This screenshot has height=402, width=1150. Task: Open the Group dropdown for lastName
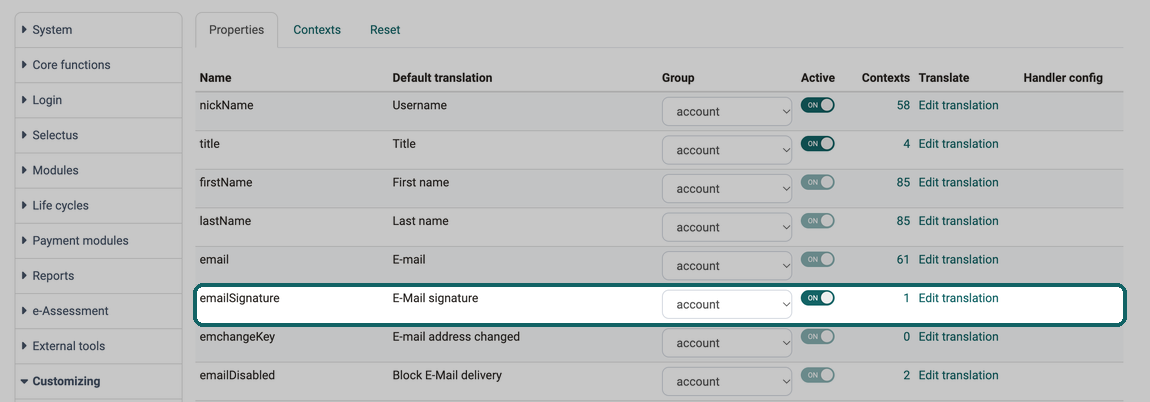pyautogui.click(x=727, y=227)
